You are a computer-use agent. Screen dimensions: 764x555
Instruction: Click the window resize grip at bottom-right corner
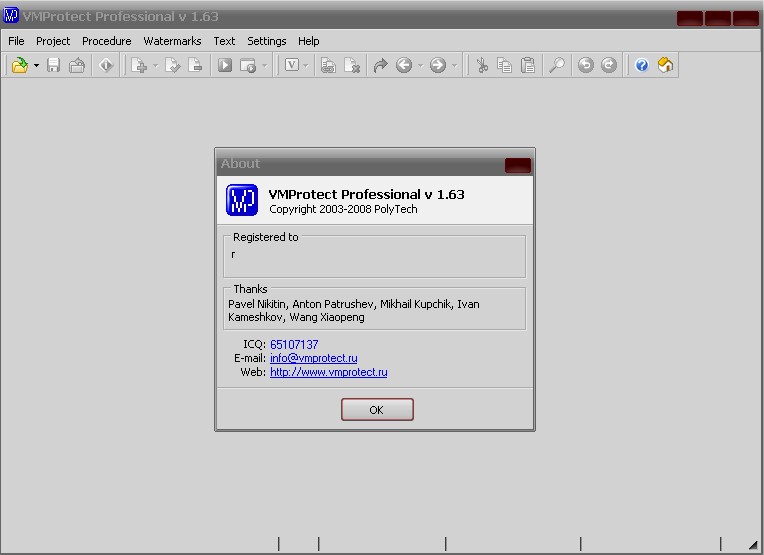pyautogui.click(x=753, y=545)
